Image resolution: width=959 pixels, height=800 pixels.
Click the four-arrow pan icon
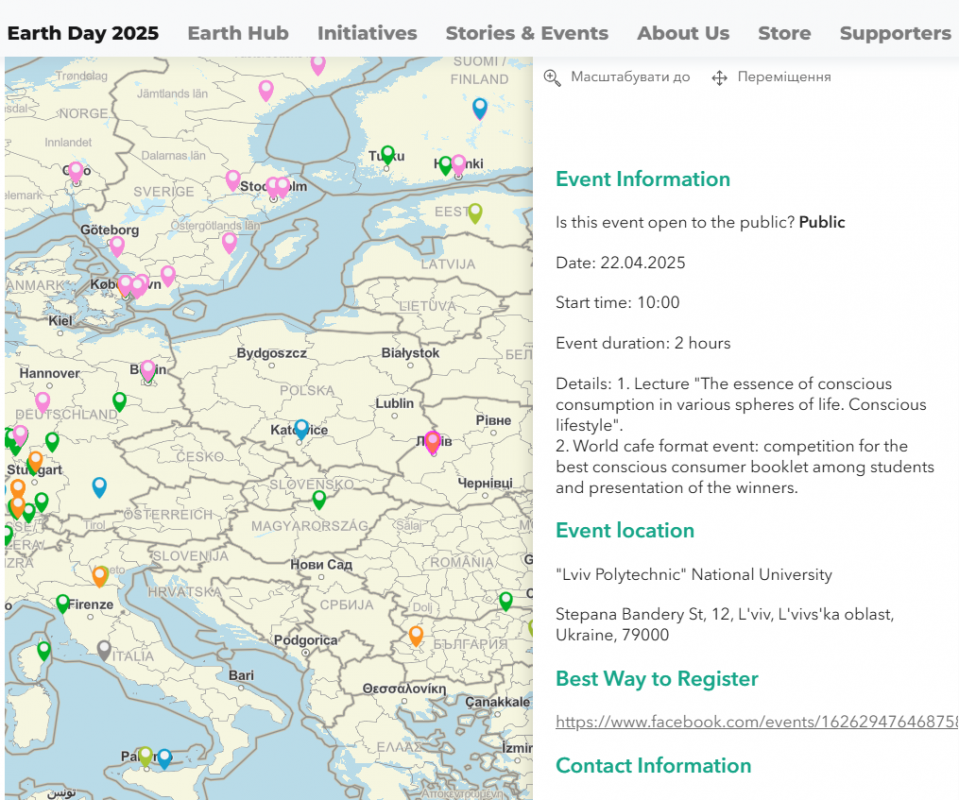pos(718,77)
